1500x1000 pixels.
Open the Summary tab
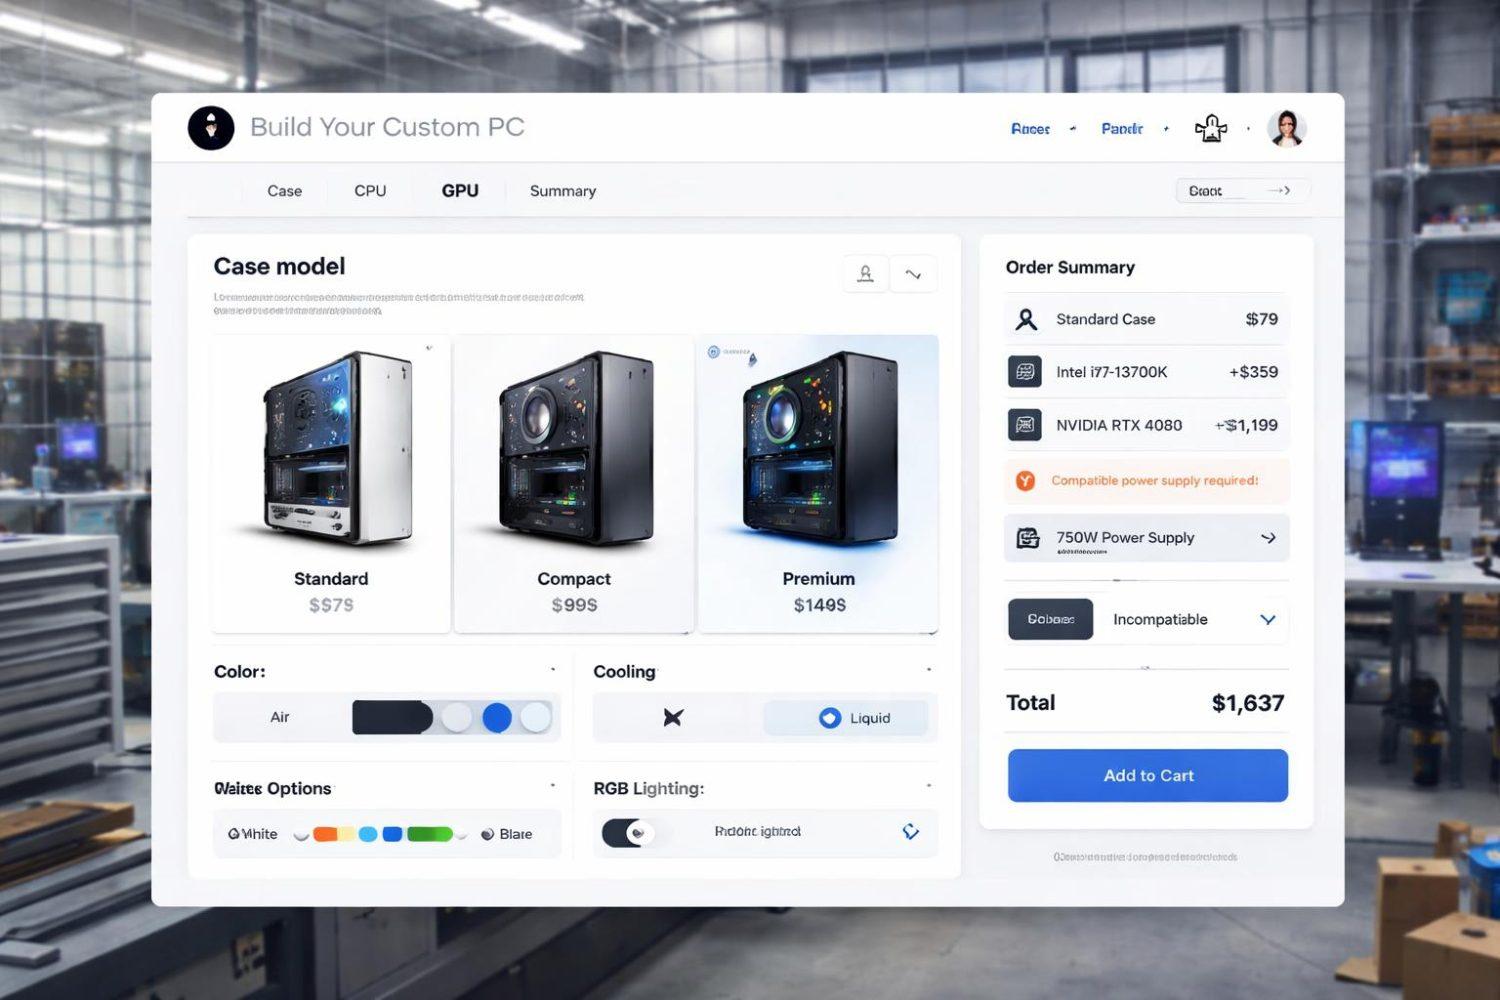563,191
